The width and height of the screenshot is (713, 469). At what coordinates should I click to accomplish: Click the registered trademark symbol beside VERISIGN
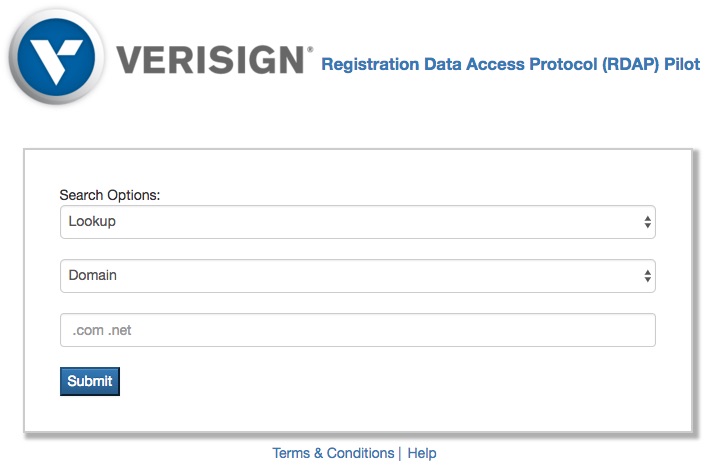point(309,49)
